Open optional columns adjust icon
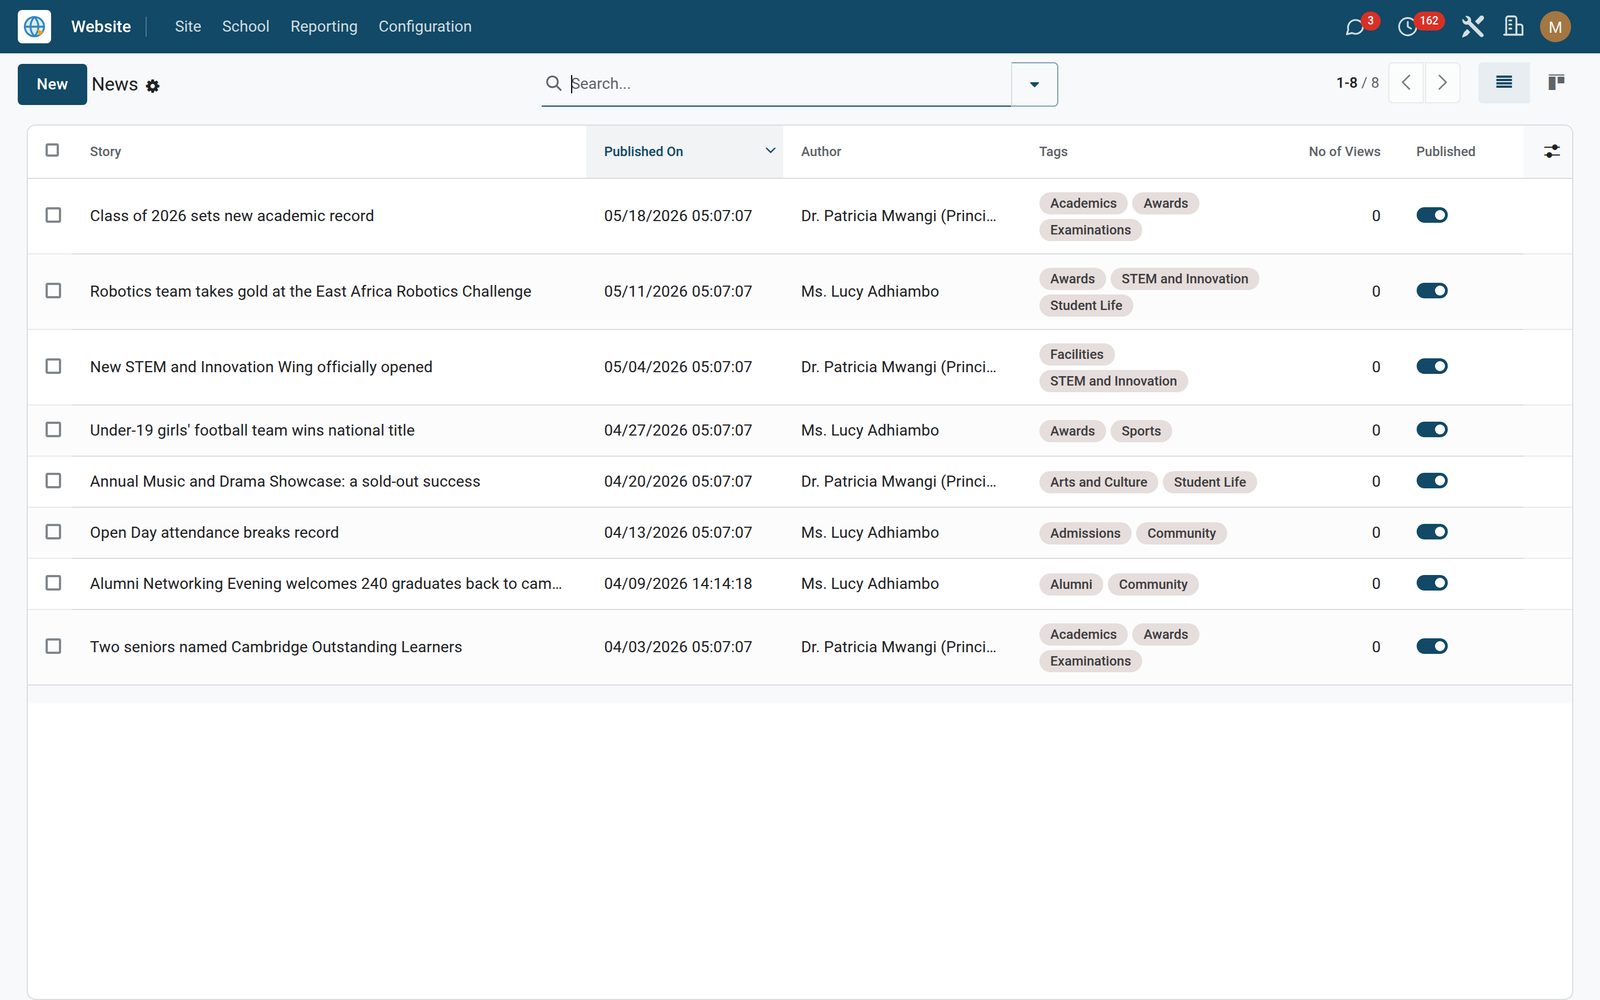1600x1000 pixels. click(1551, 151)
